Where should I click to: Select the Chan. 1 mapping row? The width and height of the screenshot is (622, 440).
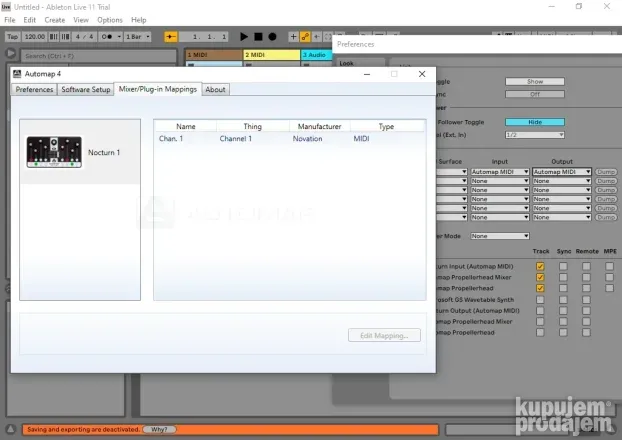[290, 138]
